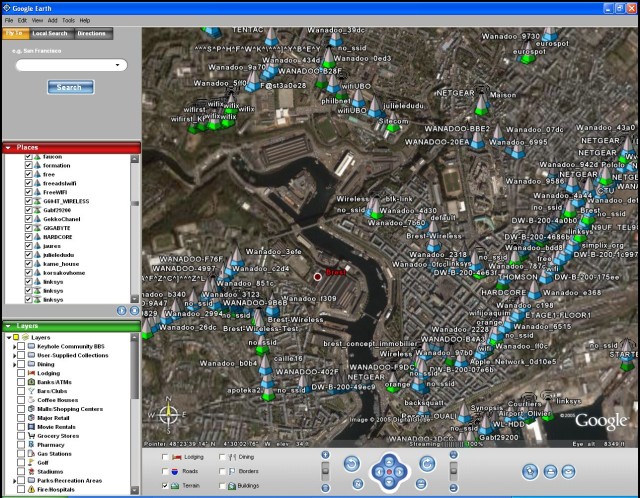Switch to the Directions tab
The height and width of the screenshot is (498, 640).
click(x=91, y=33)
